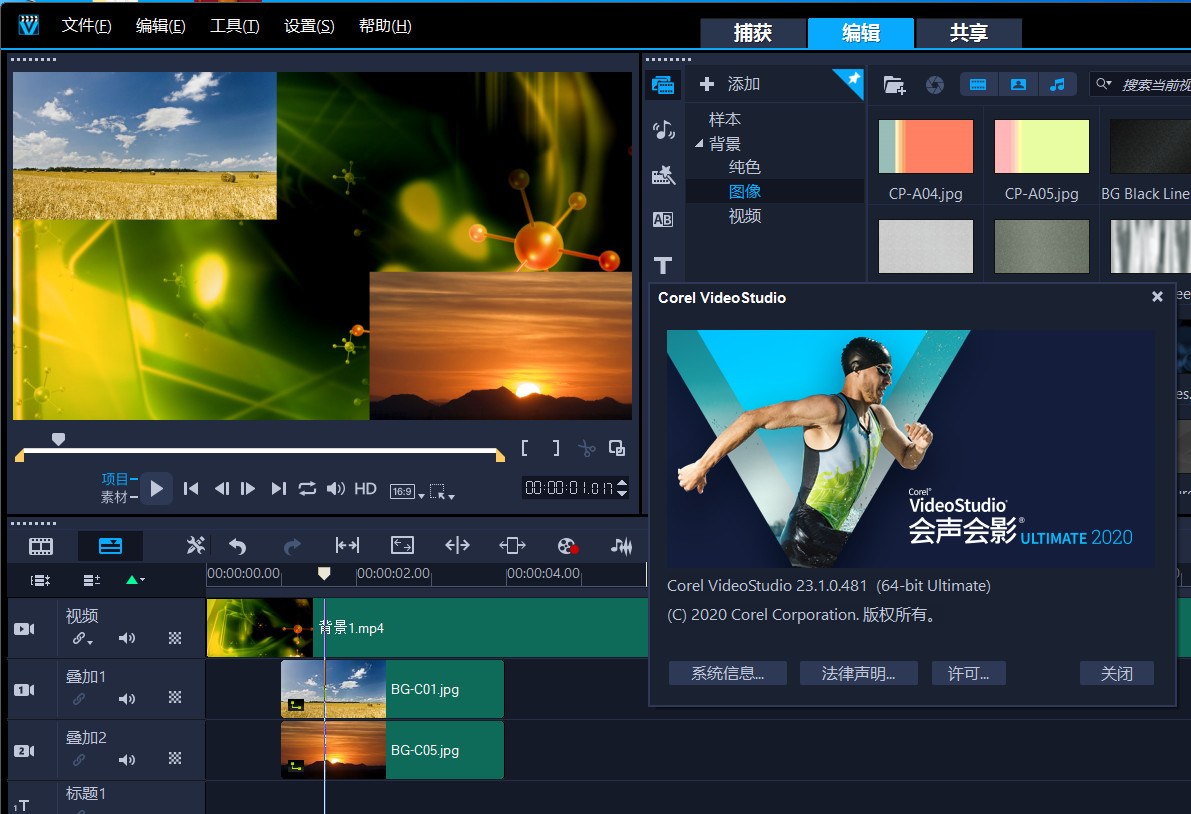Open the 设置(S) menu

pos(309,26)
